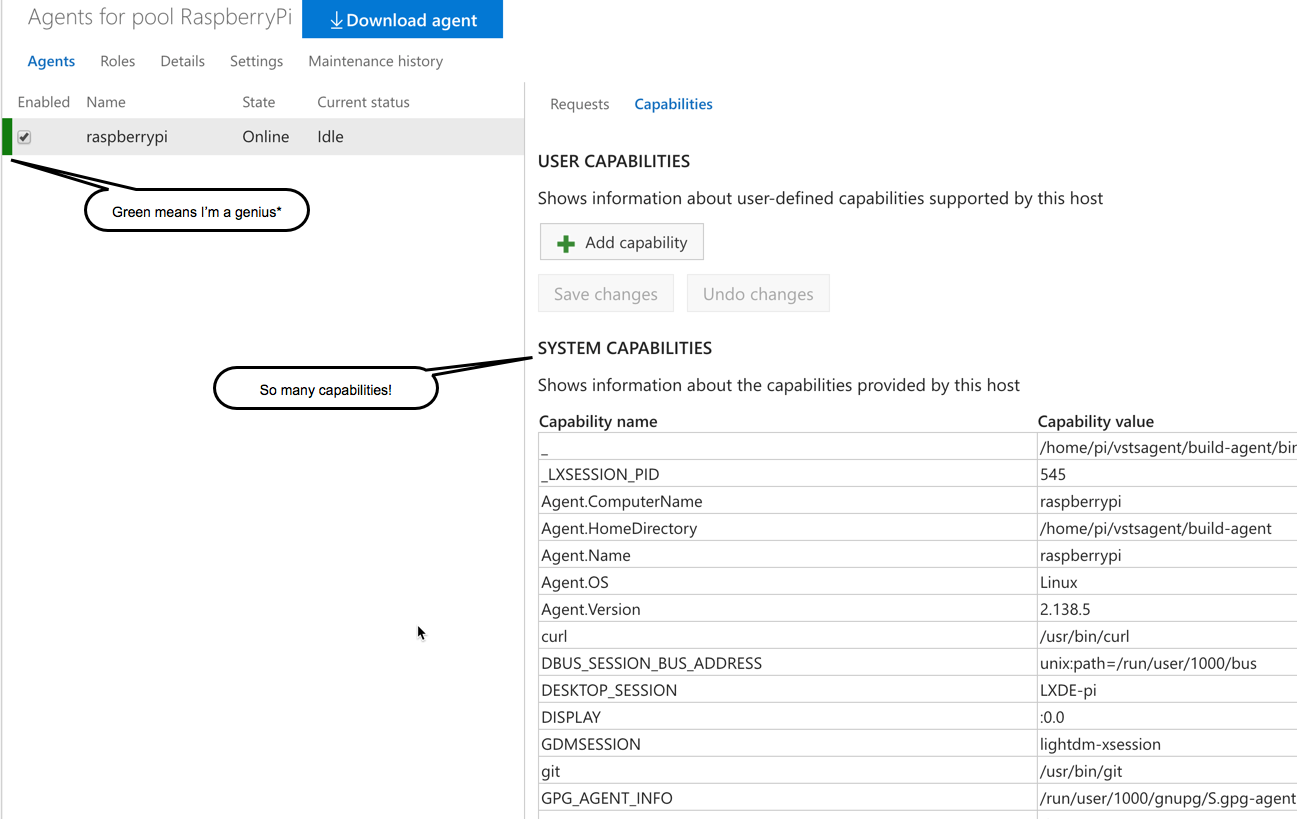Select the raspberrypi agent name
This screenshot has height=821, width=1297.
(x=127, y=137)
